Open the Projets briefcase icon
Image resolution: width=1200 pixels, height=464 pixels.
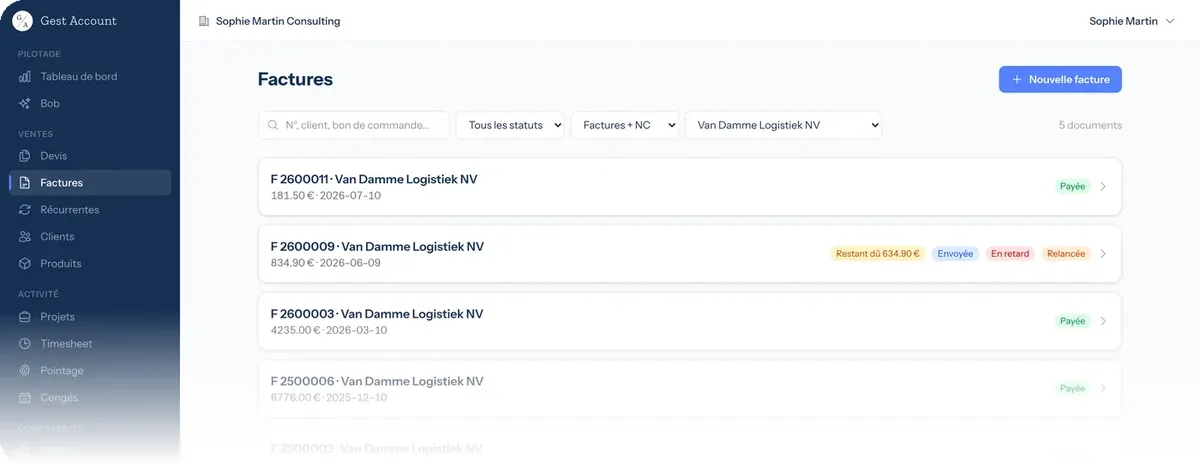click(25, 317)
